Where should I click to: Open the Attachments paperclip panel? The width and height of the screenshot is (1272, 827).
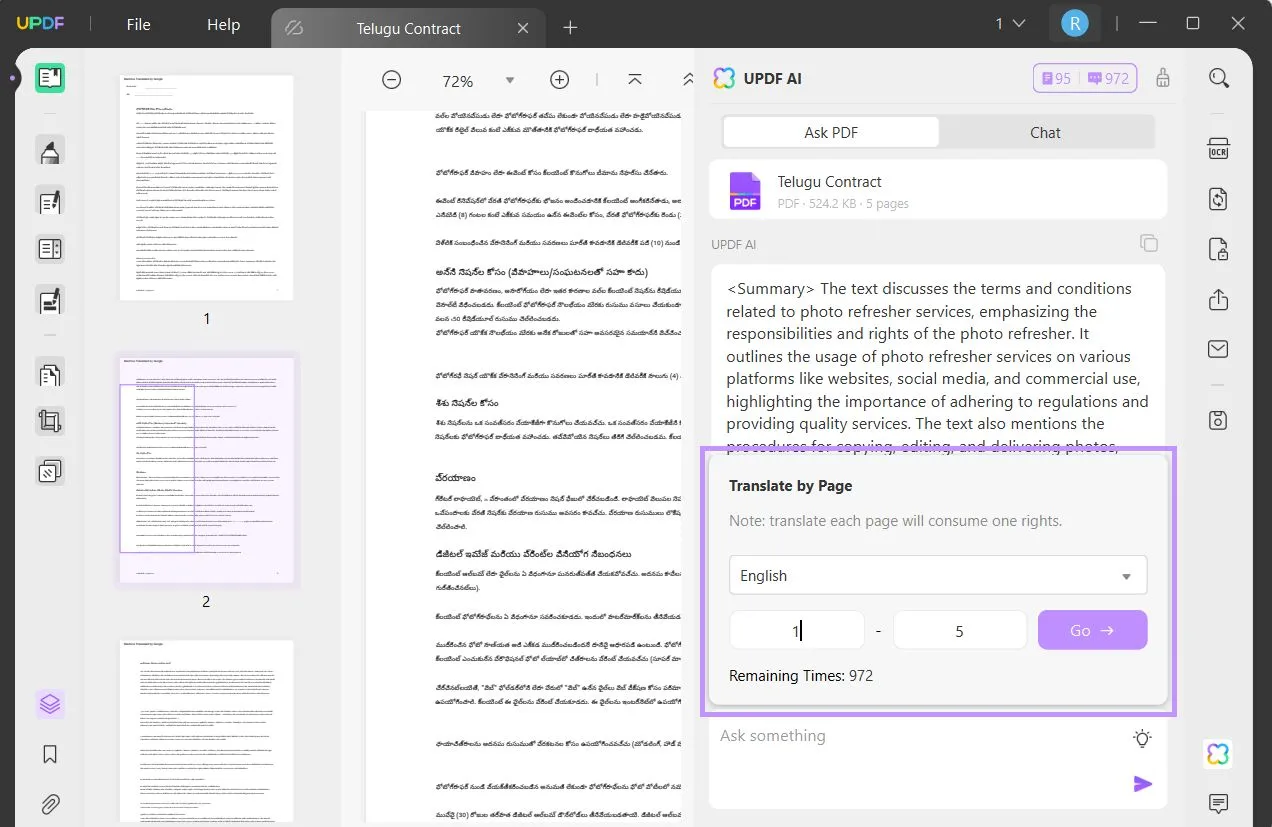(x=50, y=803)
